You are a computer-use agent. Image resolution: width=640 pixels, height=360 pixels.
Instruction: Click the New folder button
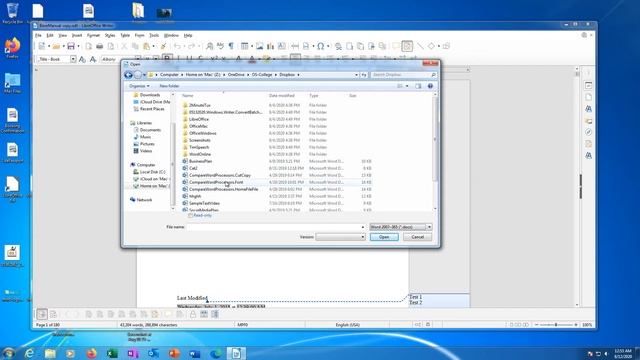tap(169, 86)
